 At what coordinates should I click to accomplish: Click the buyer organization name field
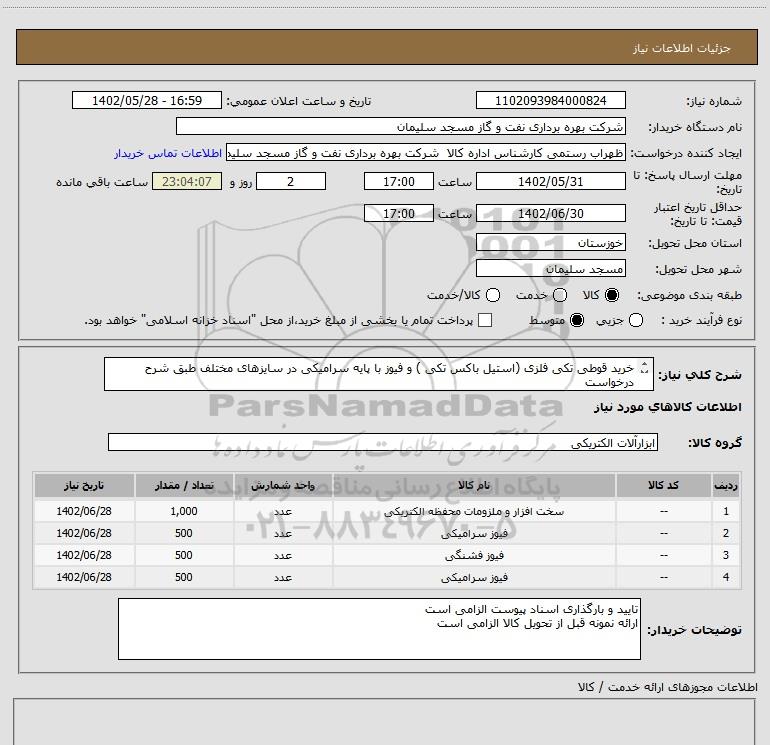pyautogui.click(x=401, y=127)
